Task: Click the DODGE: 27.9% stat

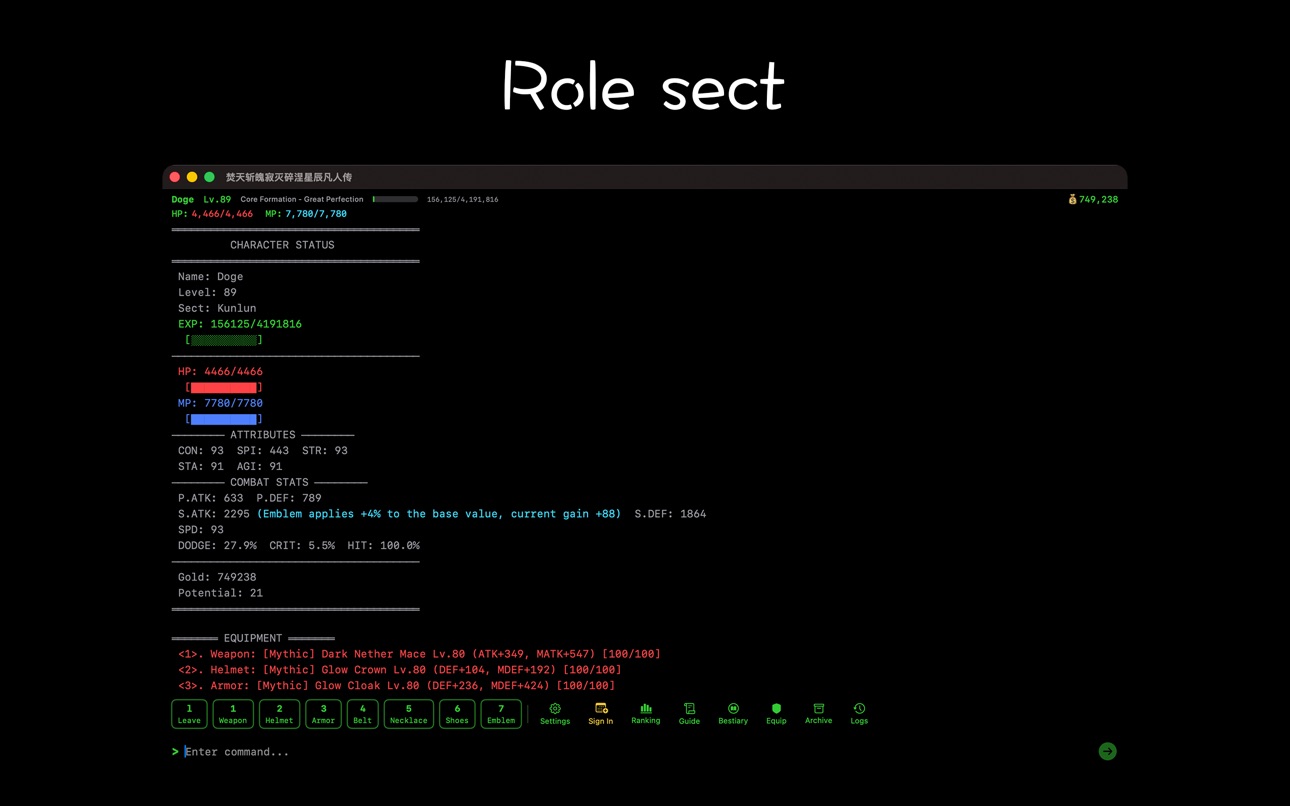Action: (x=217, y=546)
